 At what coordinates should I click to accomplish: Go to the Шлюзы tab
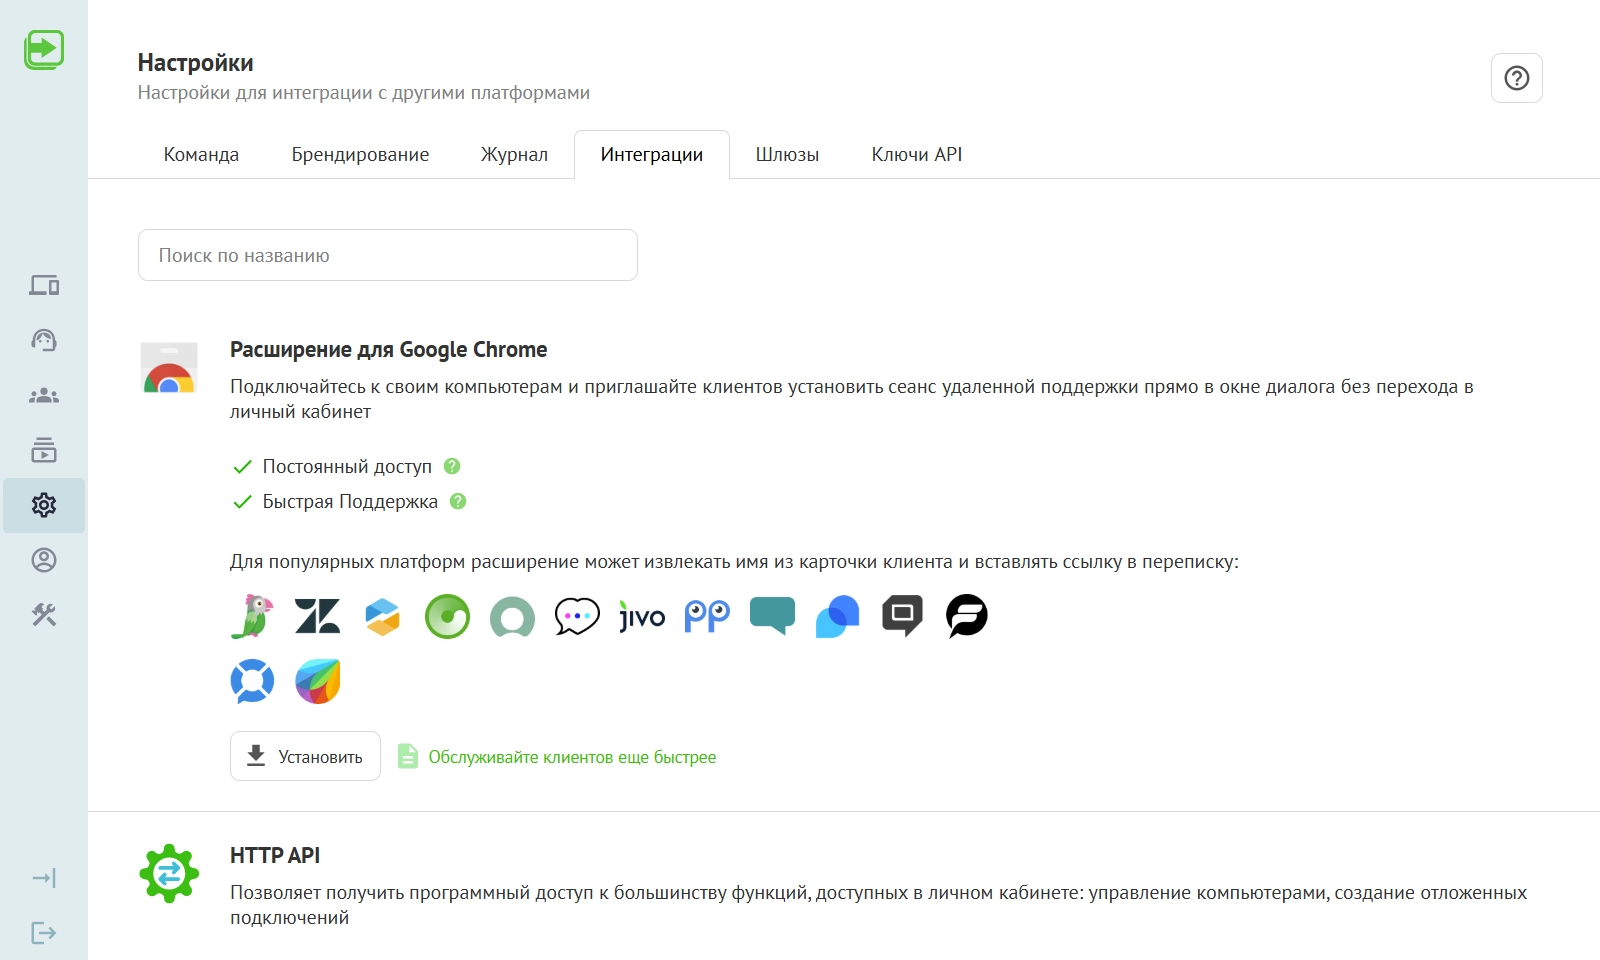(787, 155)
